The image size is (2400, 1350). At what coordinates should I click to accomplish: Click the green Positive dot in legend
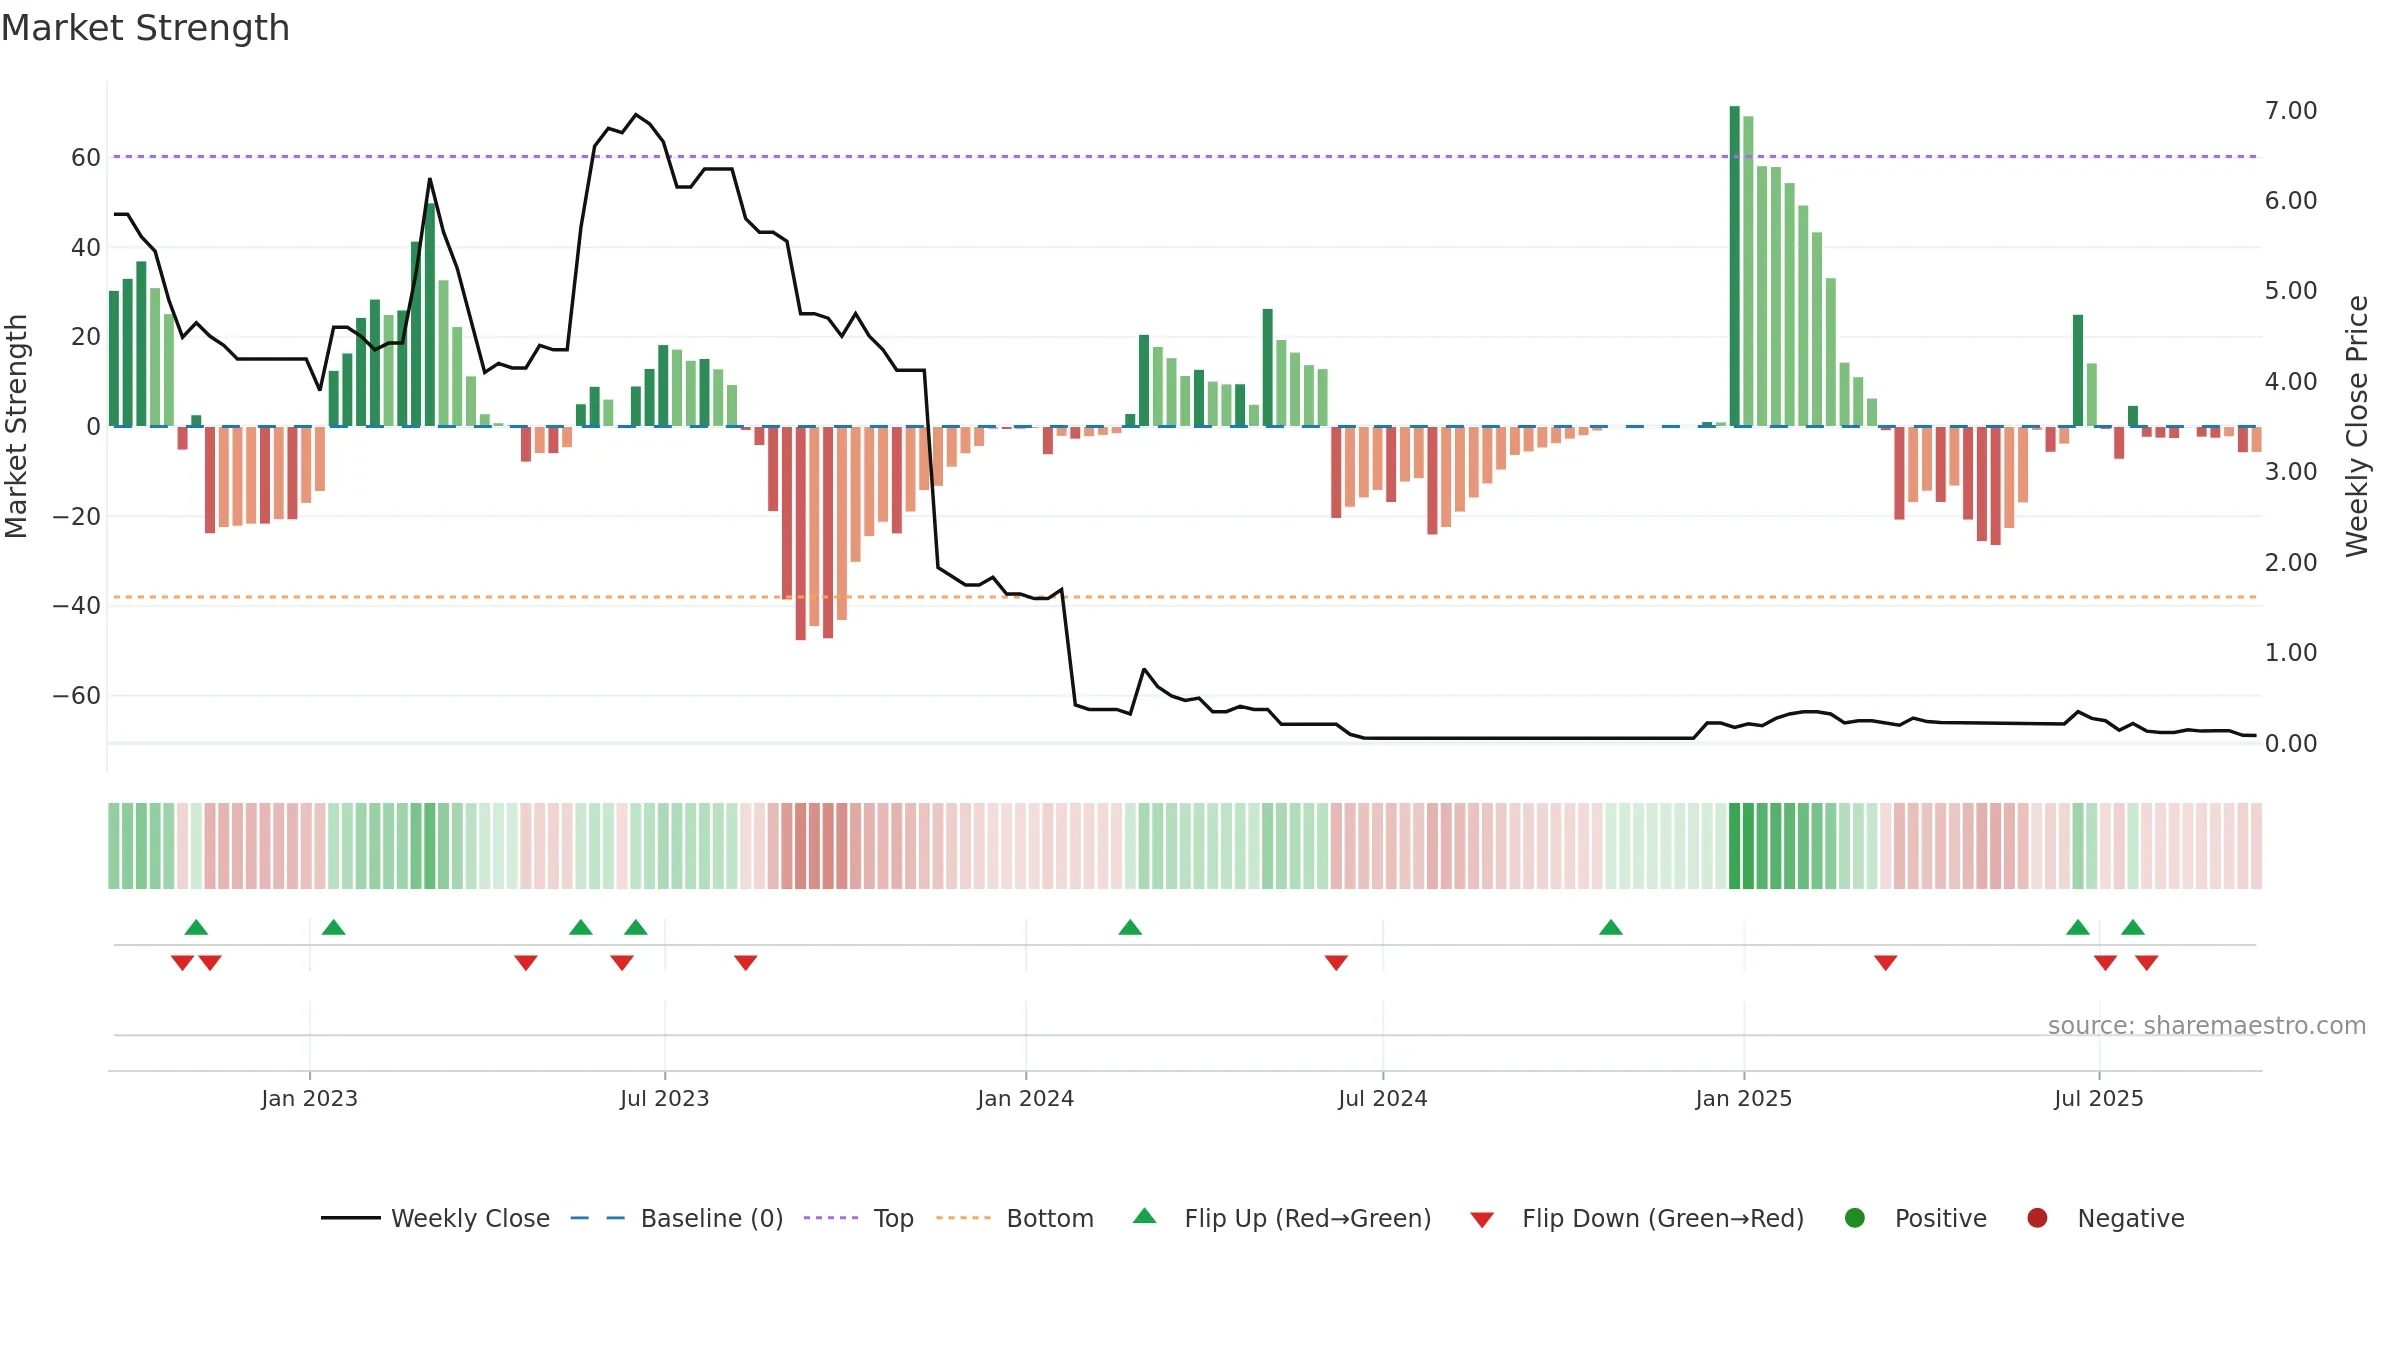[1855, 1218]
